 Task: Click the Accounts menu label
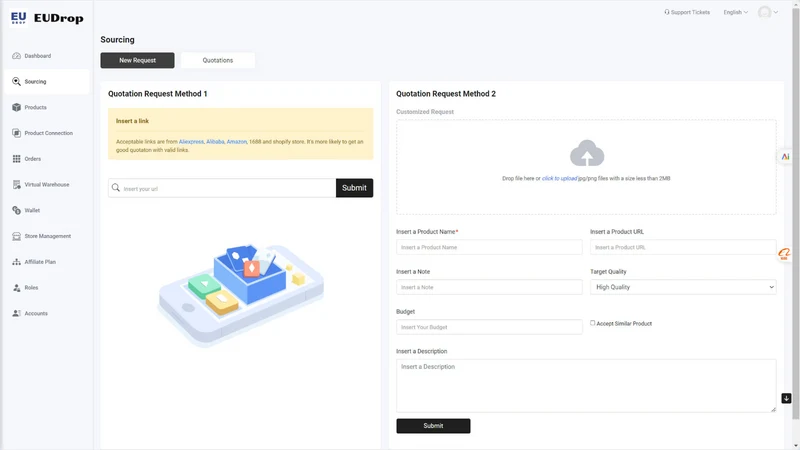coord(36,313)
